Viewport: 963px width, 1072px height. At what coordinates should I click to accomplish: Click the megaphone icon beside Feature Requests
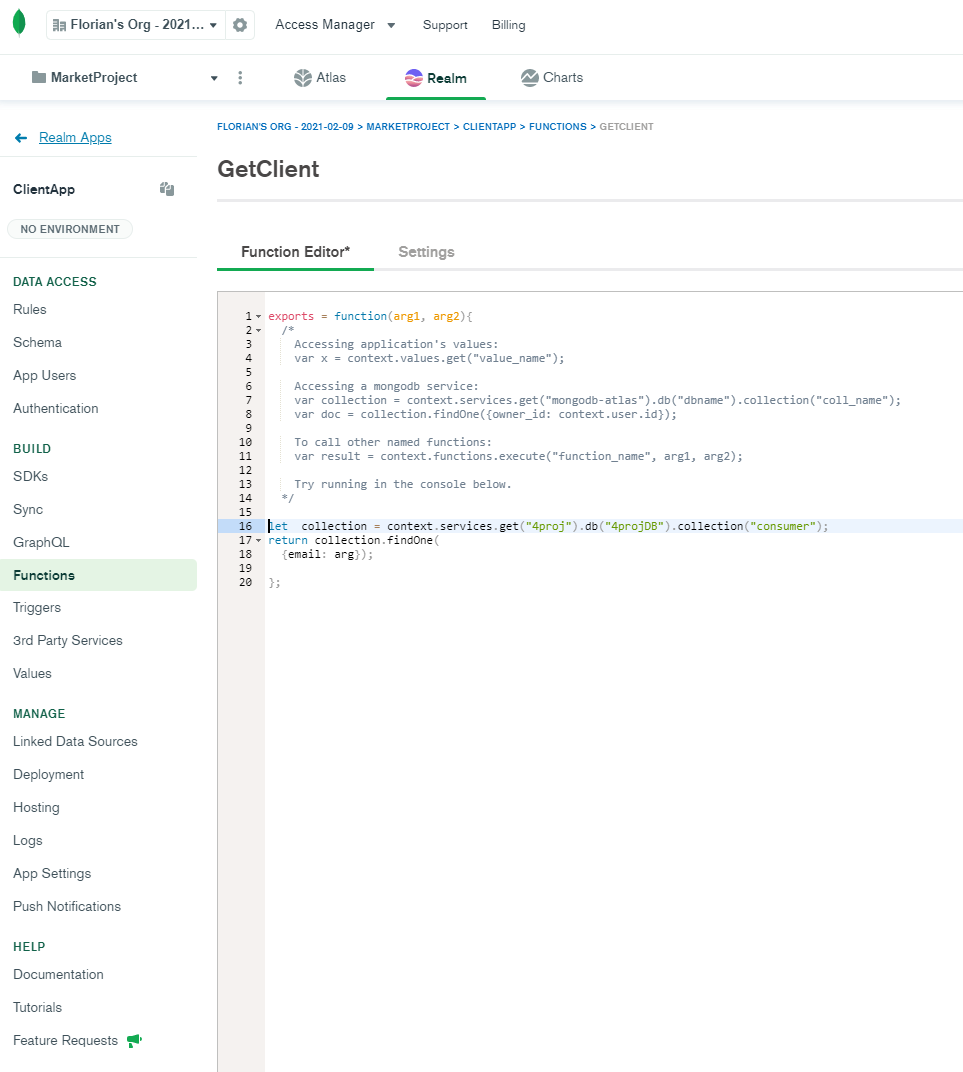[134, 1040]
